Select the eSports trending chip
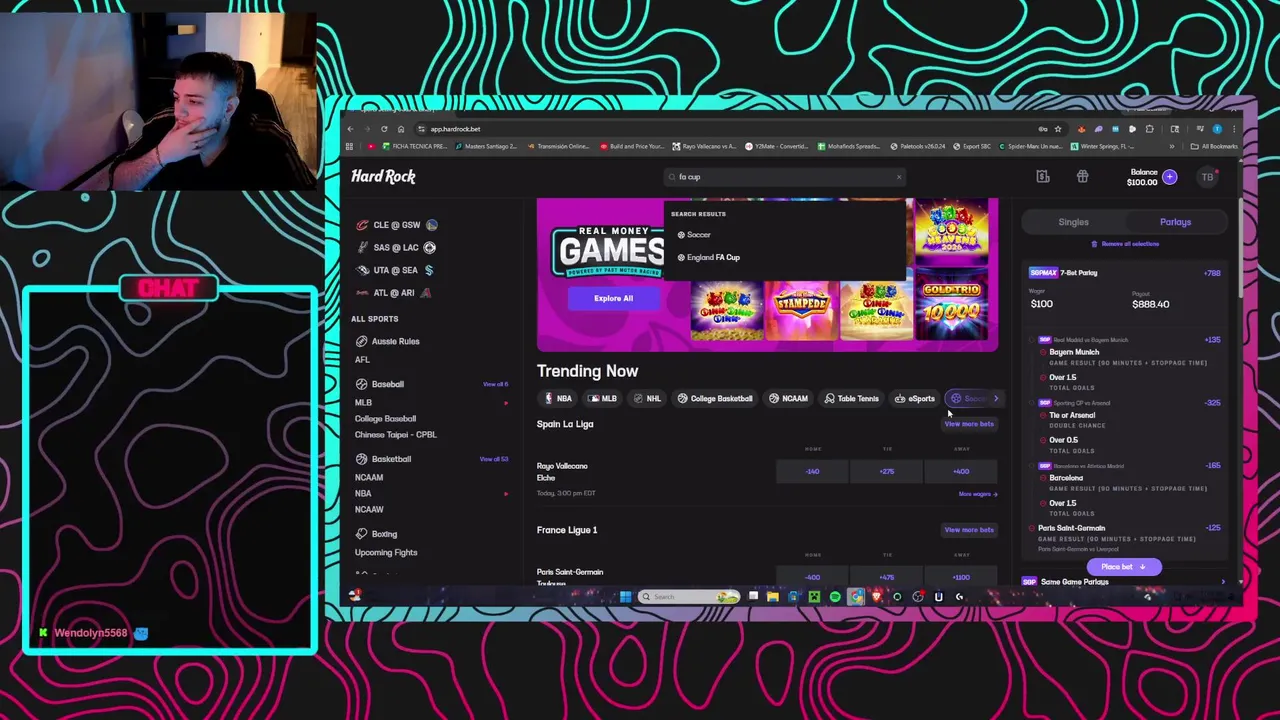The image size is (1280, 720). click(x=914, y=399)
